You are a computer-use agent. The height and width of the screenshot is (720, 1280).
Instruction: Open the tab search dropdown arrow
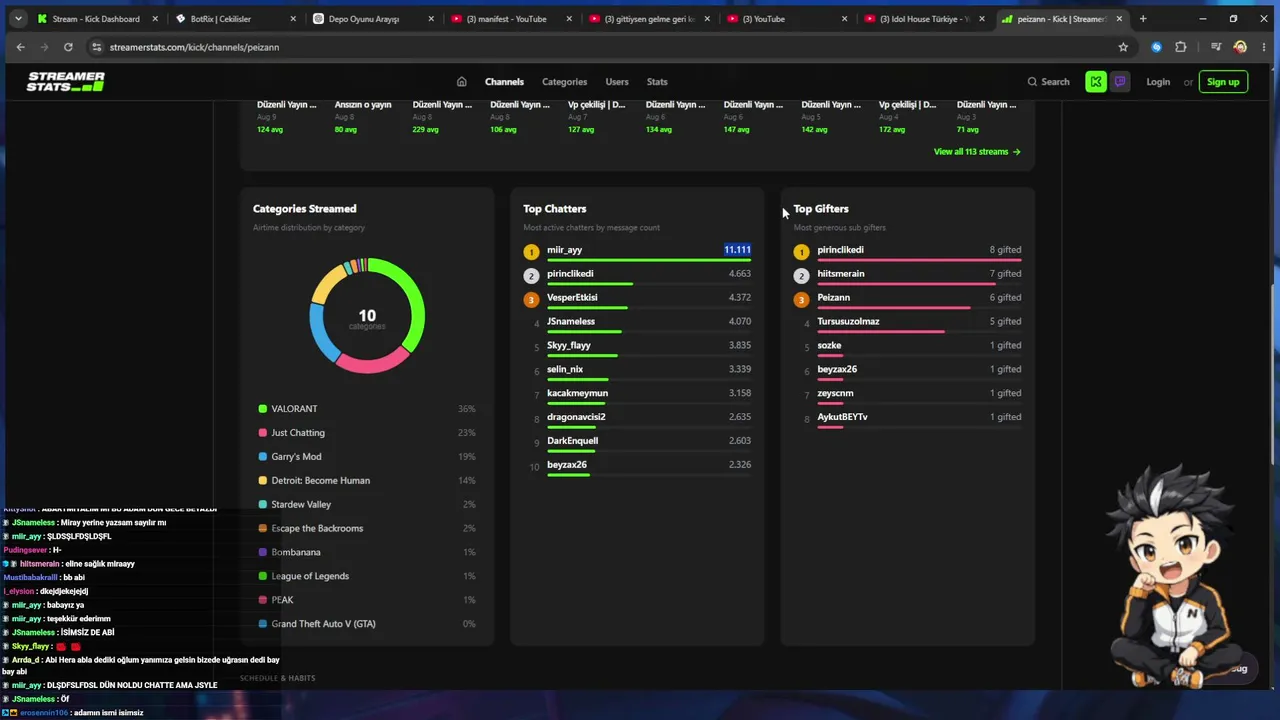[x=18, y=19]
